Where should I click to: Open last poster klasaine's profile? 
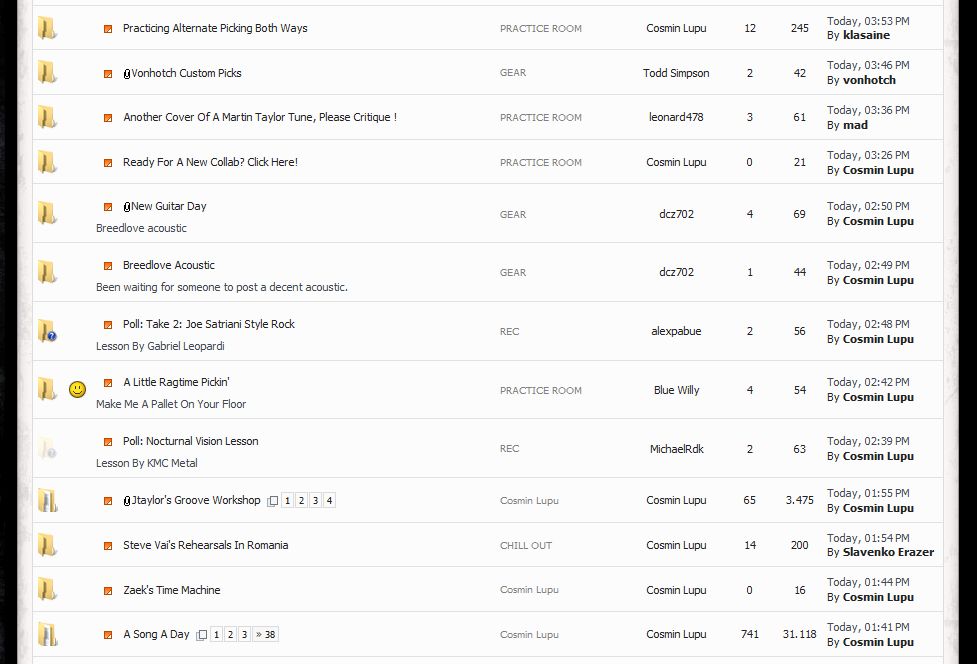click(x=866, y=36)
